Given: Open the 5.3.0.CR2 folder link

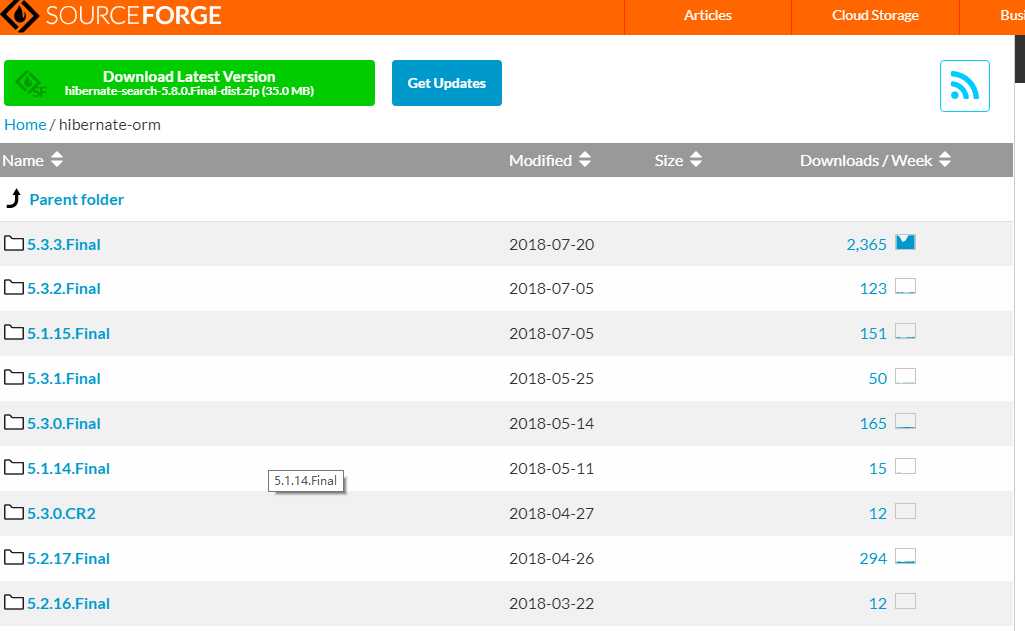Looking at the screenshot, I should (x=61, y=513).
